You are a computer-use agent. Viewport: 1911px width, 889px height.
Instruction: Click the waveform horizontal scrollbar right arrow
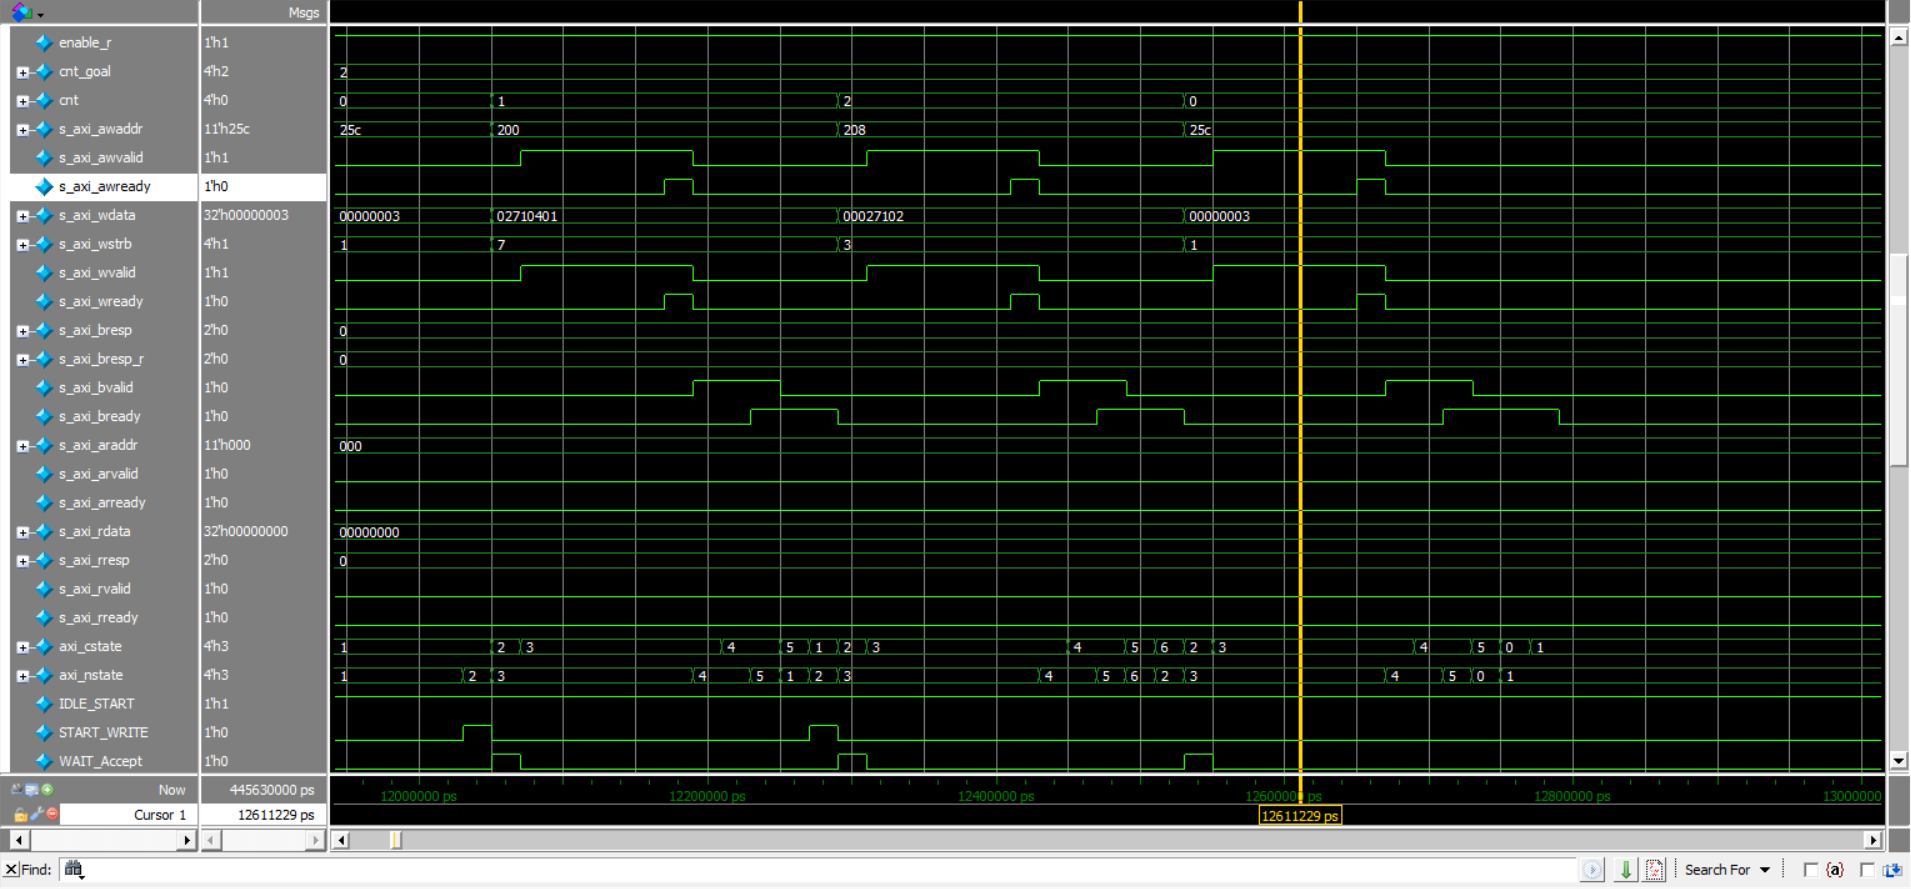pos(1872,840)
